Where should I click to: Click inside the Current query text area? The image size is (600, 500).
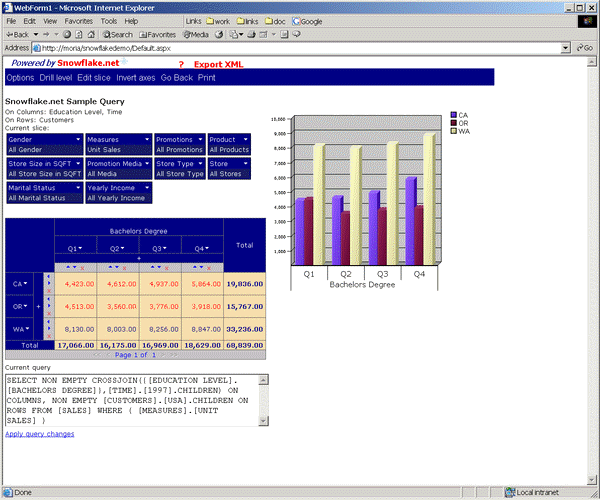point(132,400)
